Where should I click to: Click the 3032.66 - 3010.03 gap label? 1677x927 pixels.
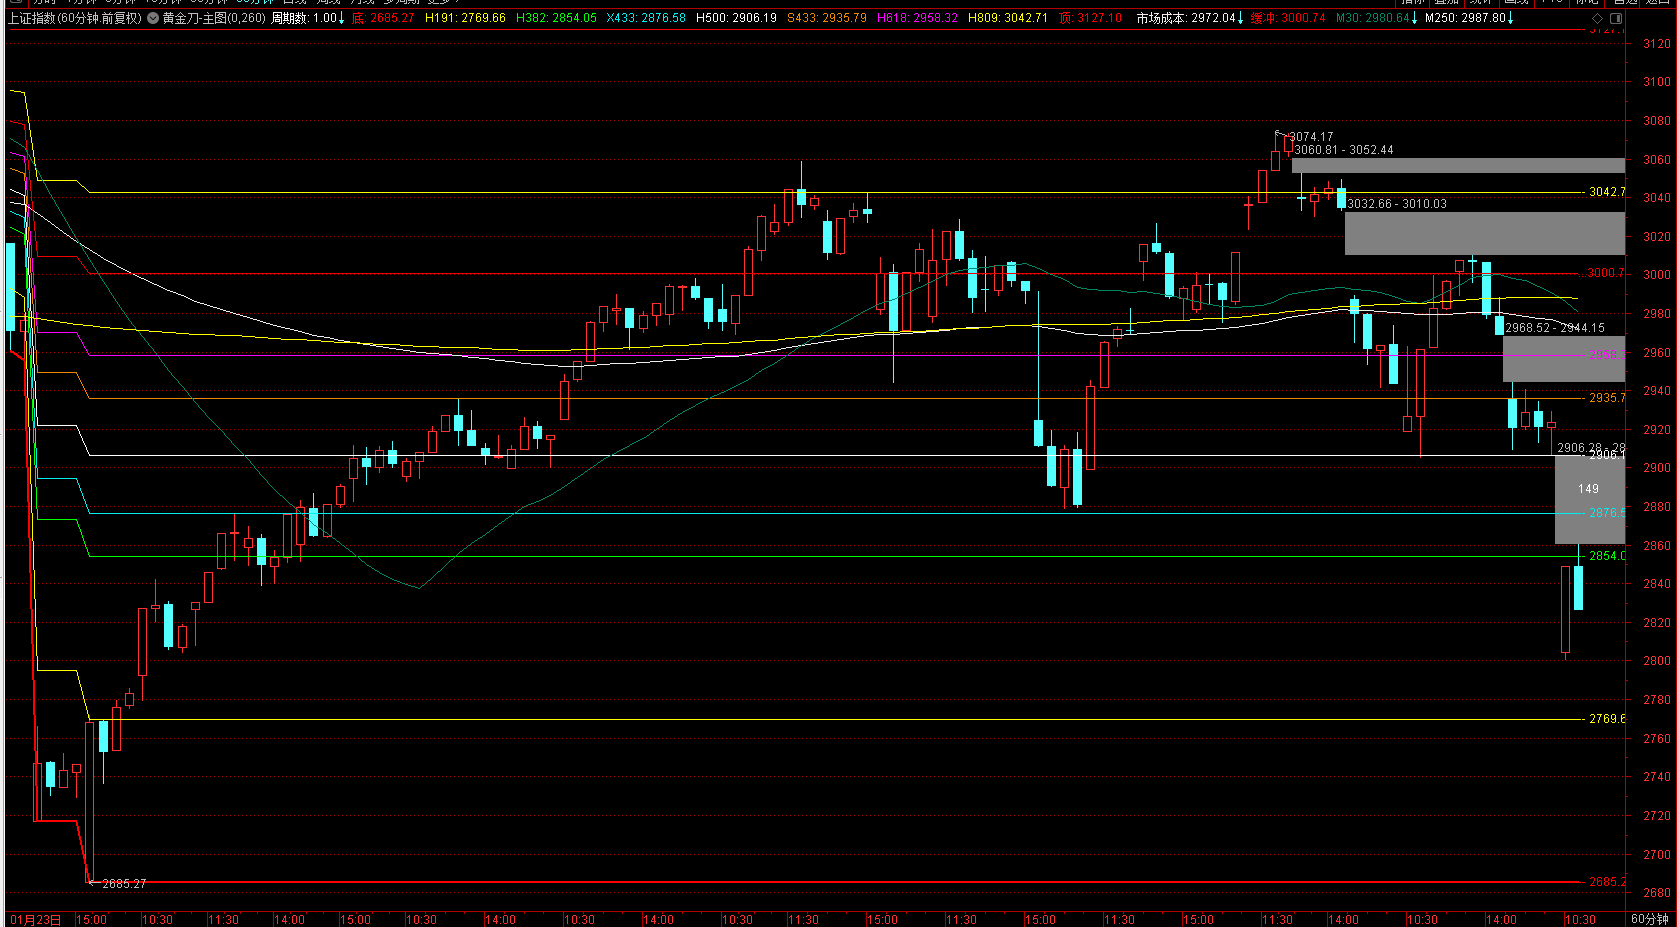(1397, 204)
